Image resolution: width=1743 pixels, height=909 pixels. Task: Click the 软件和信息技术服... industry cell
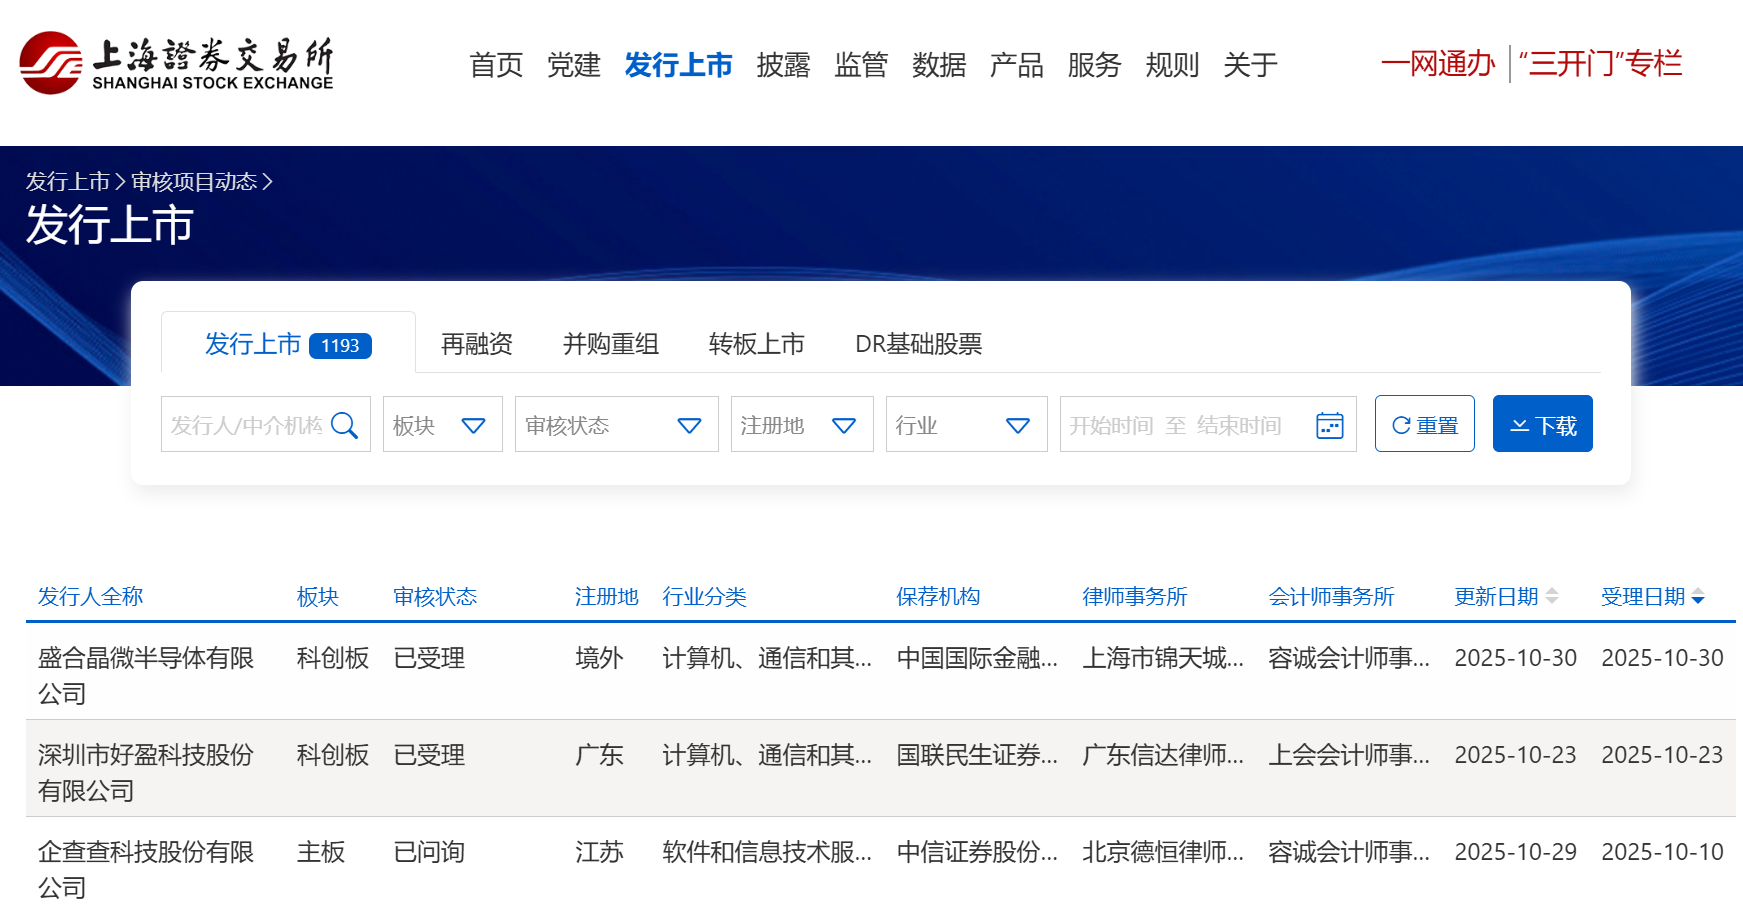click(767, 852)
